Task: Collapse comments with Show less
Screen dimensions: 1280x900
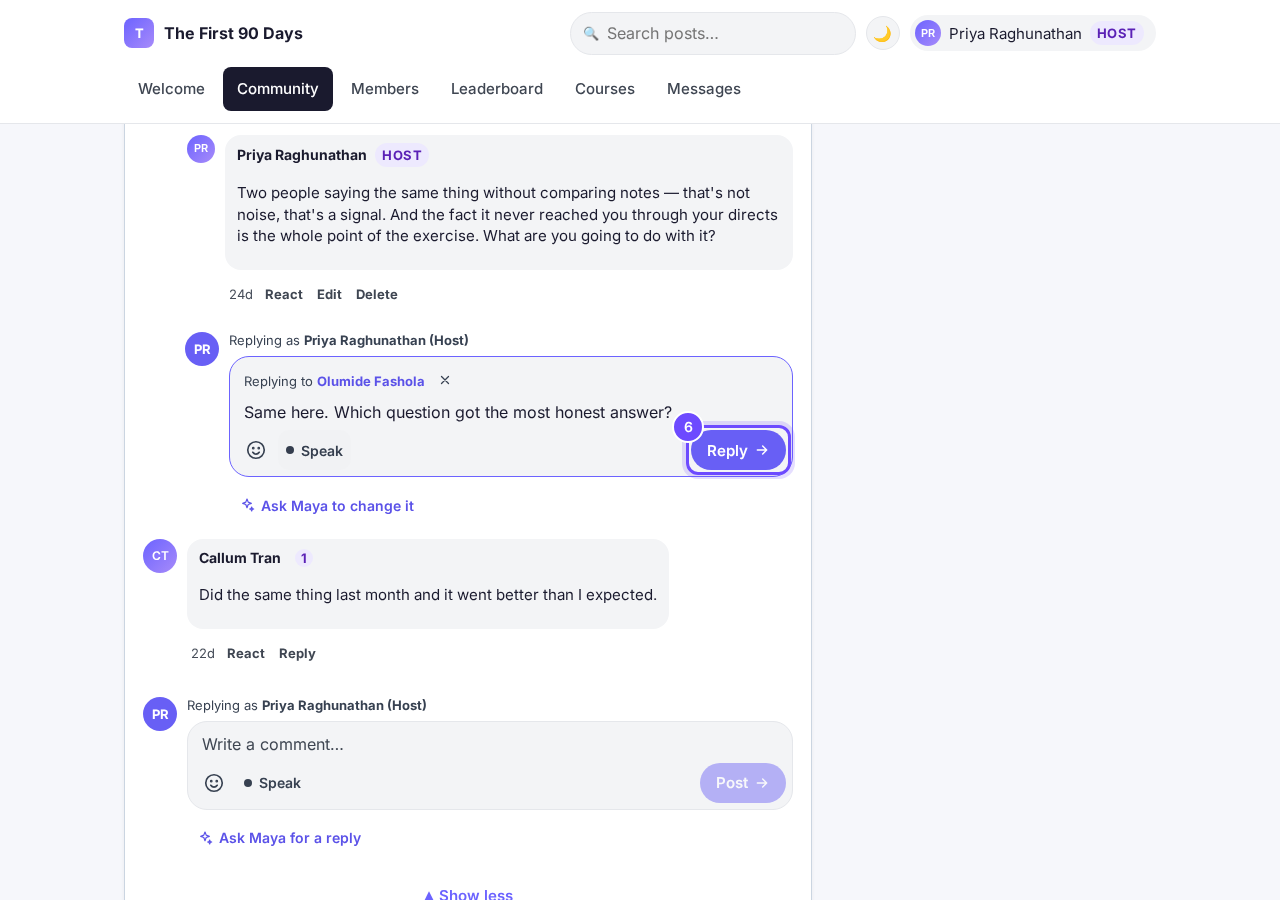Action: pos(468,894)
